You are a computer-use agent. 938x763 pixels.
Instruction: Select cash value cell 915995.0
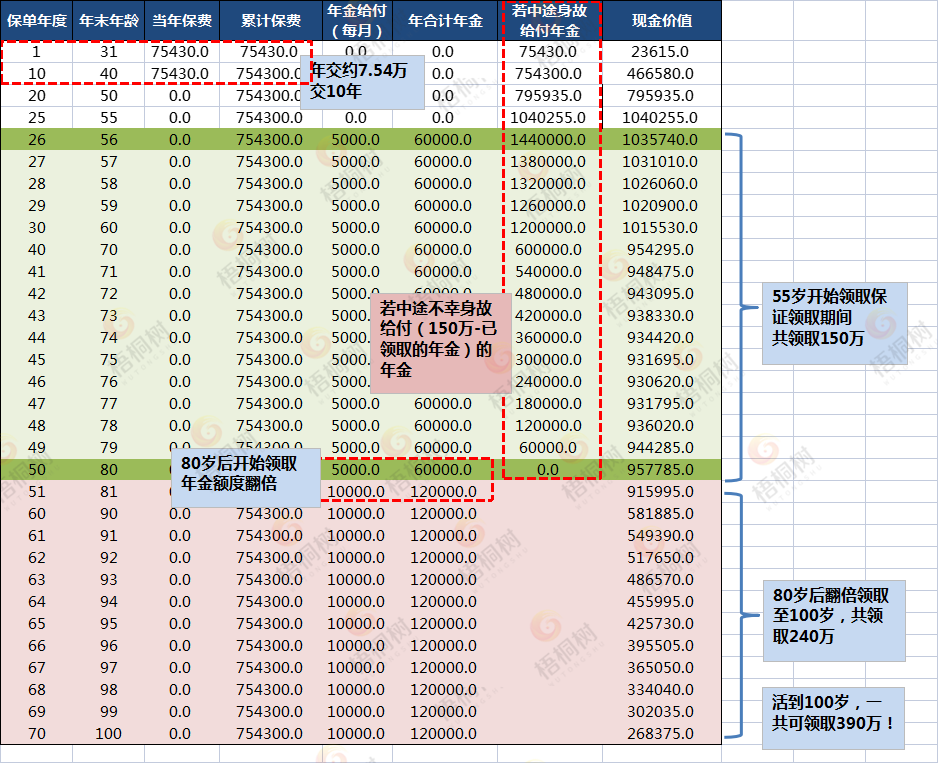pyautogui.click(x=660, y=491)
